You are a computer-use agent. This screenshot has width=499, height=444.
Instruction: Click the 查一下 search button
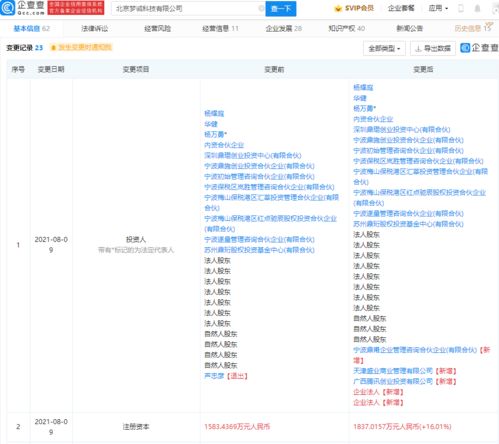pos(281,9)
